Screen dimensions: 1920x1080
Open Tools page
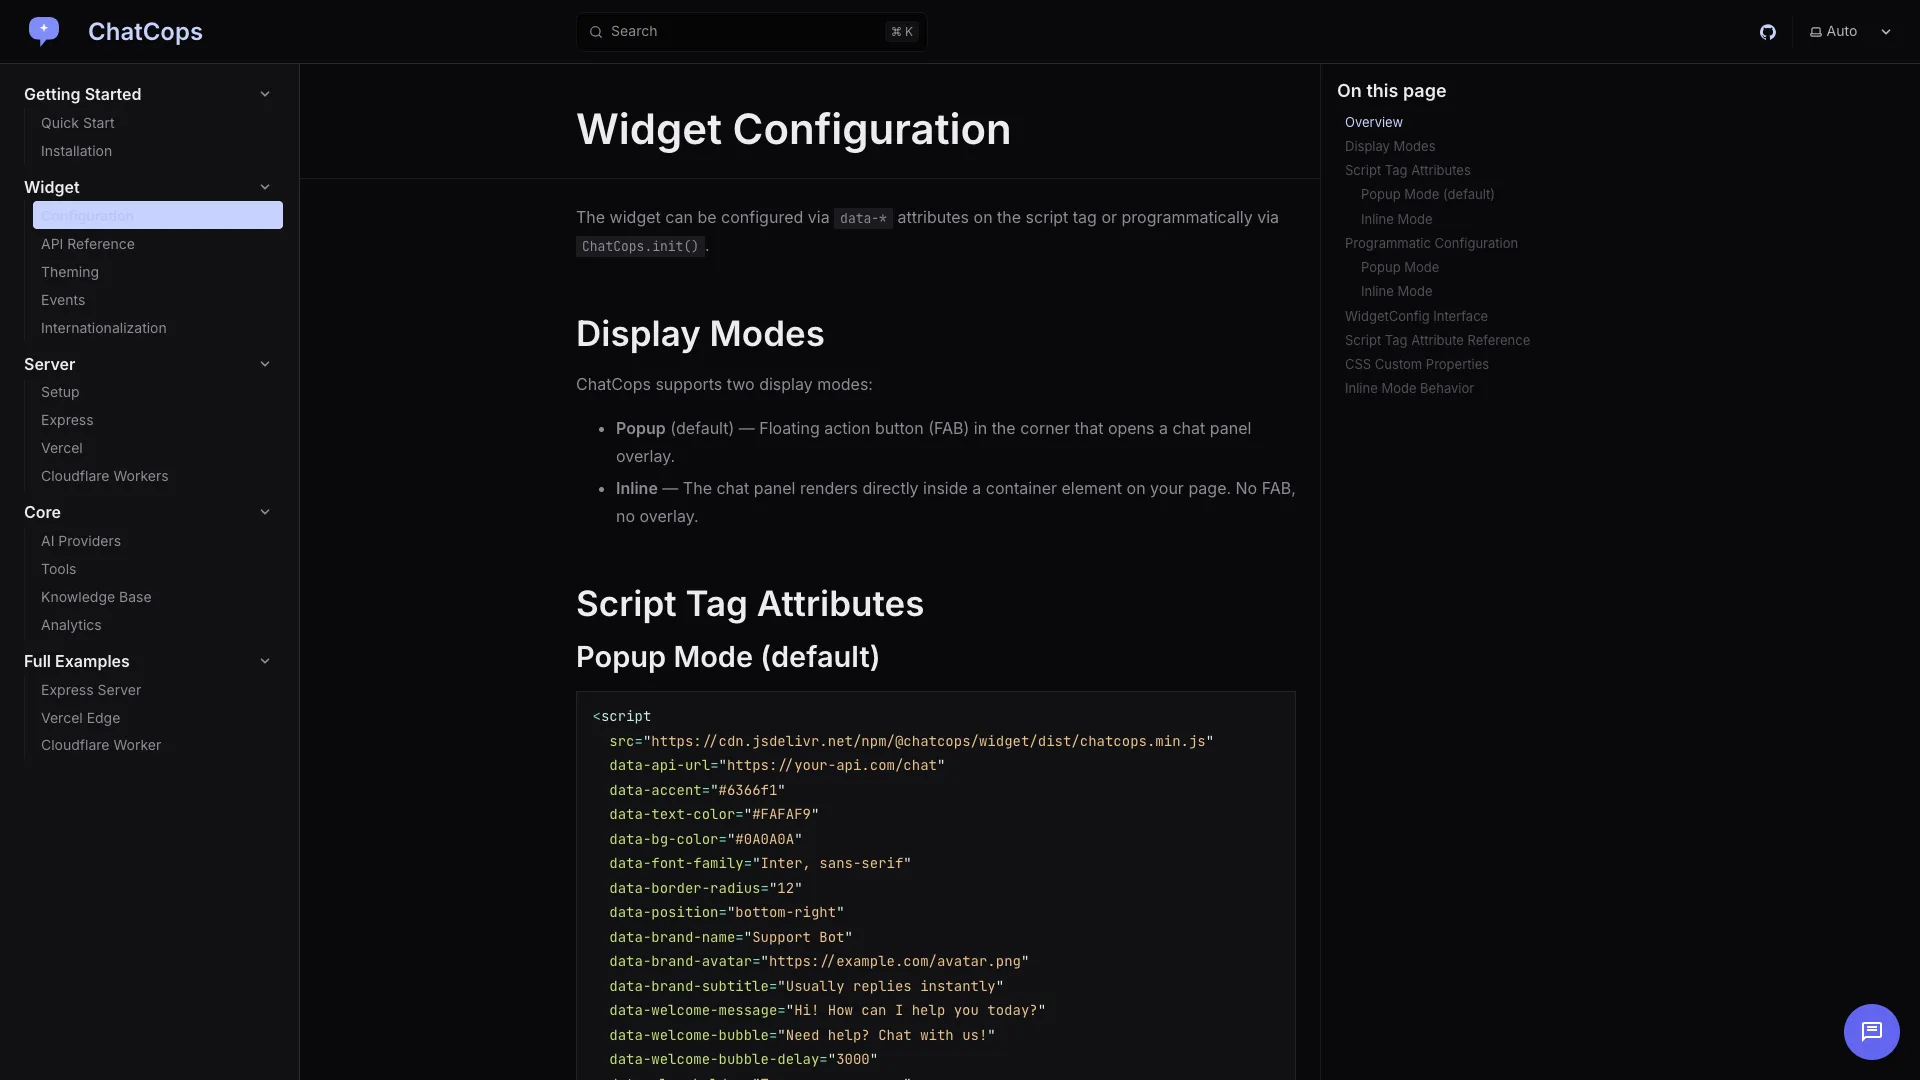[59, 569]
